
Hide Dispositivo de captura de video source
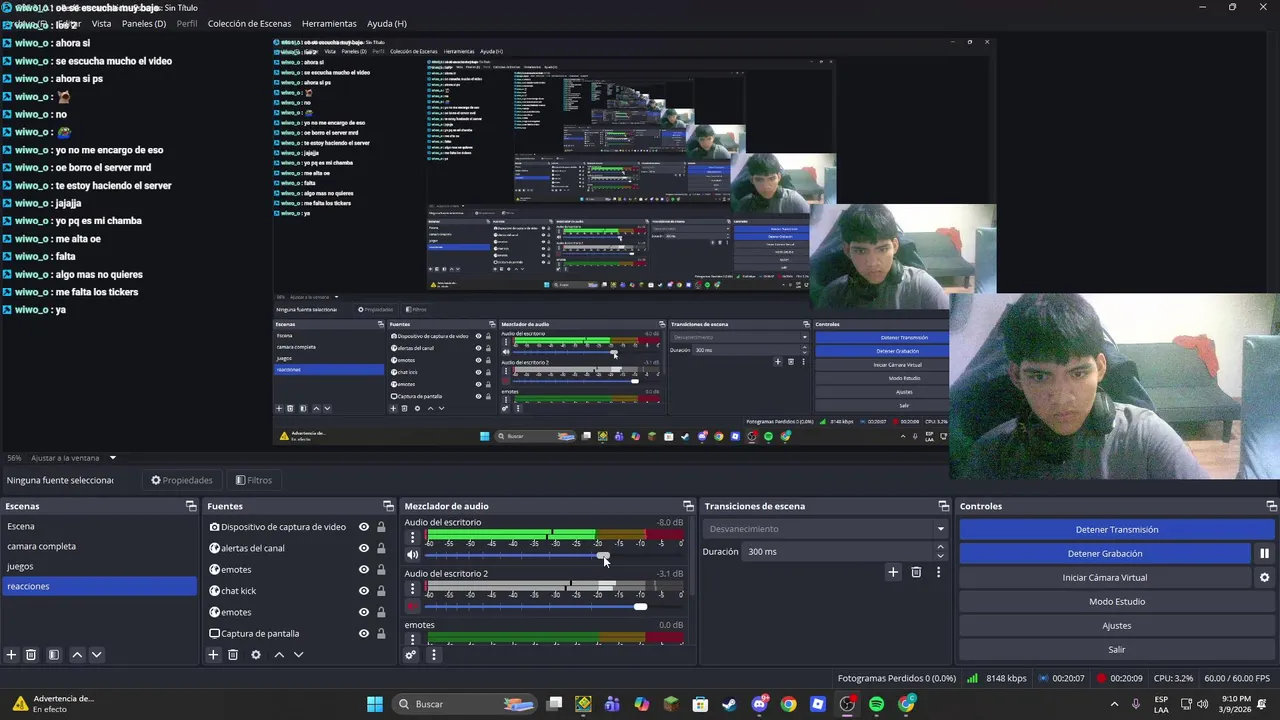tap(364, 527)
